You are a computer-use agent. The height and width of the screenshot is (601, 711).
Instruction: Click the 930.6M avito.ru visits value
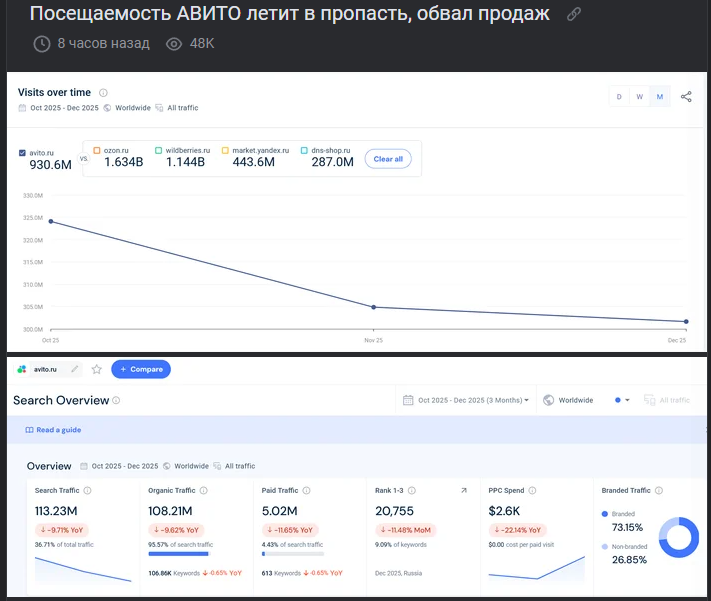click(50, 165)
